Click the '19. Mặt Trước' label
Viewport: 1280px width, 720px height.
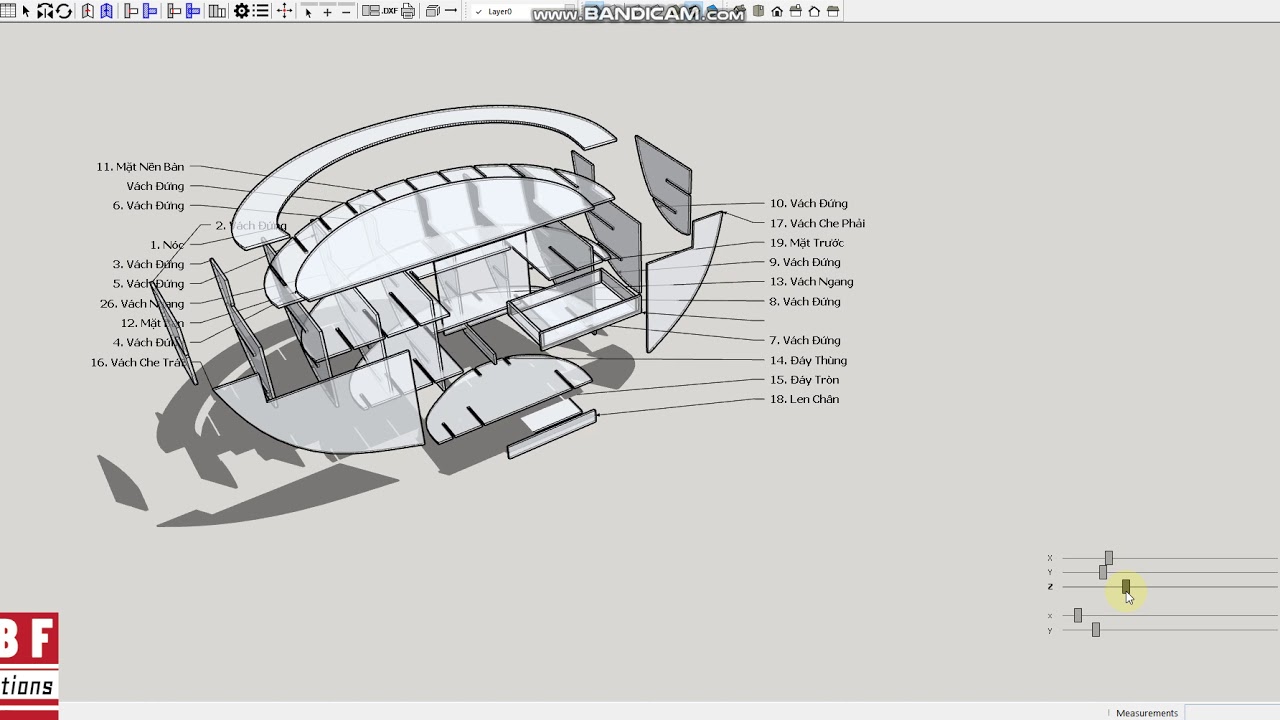(x=807, y=243)
